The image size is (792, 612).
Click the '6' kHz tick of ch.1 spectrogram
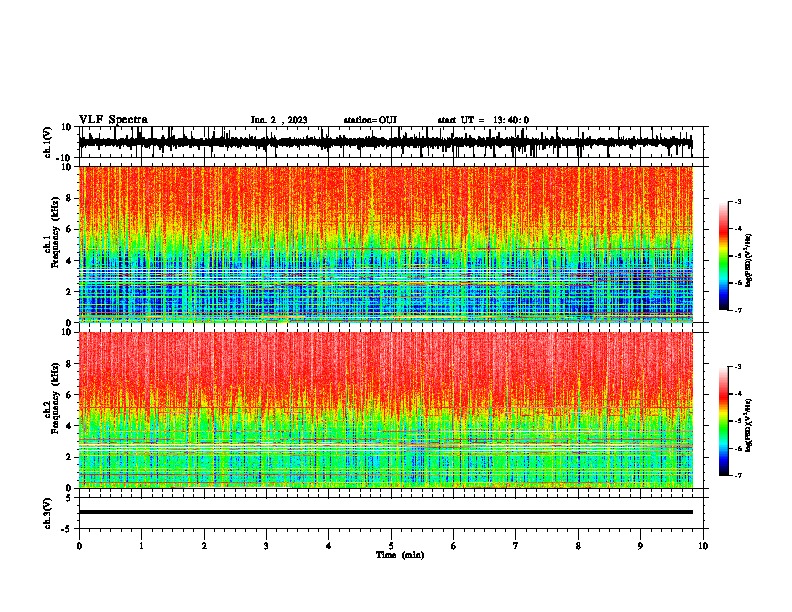click(x=70, y=230)
